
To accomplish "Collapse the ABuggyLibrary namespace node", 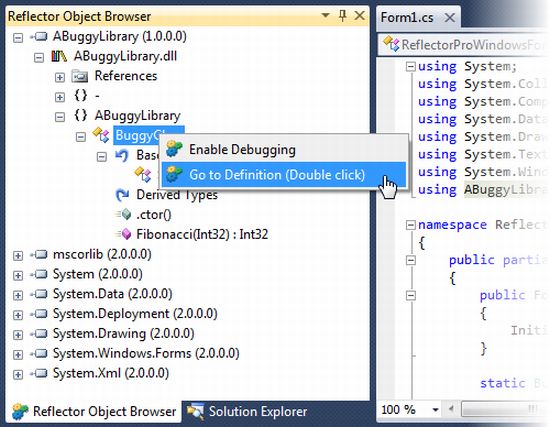I will [60, 116].
